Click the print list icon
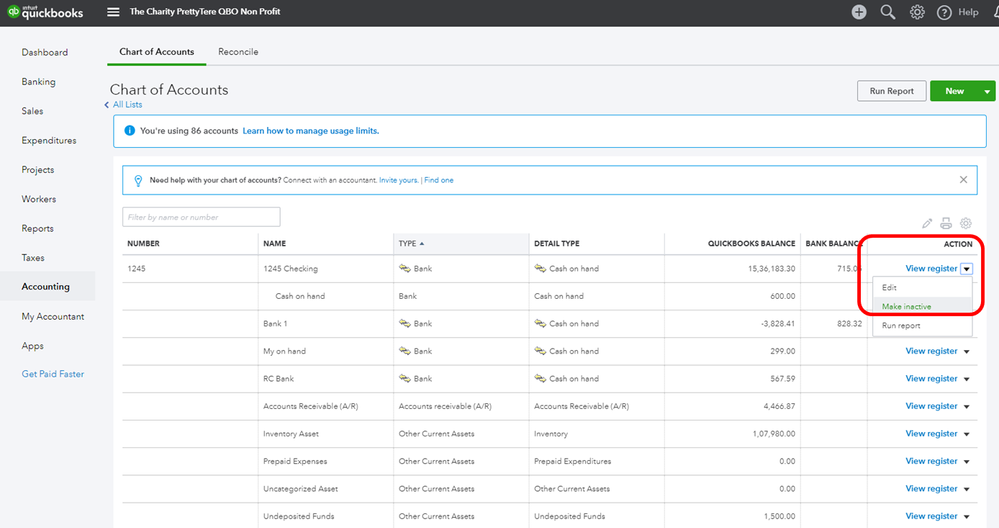This screenshot has height=528, width=999. point(946,223)
